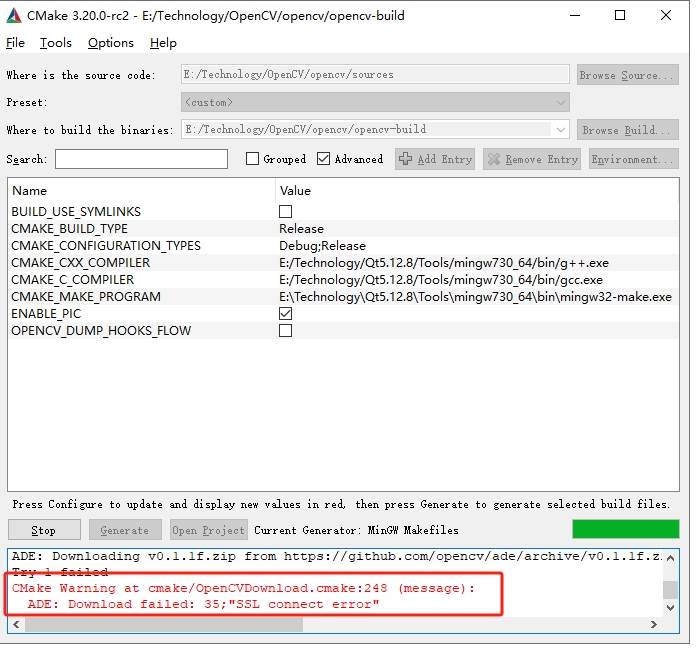
Task: Click output log scroll down arrow
Action: 670,607
